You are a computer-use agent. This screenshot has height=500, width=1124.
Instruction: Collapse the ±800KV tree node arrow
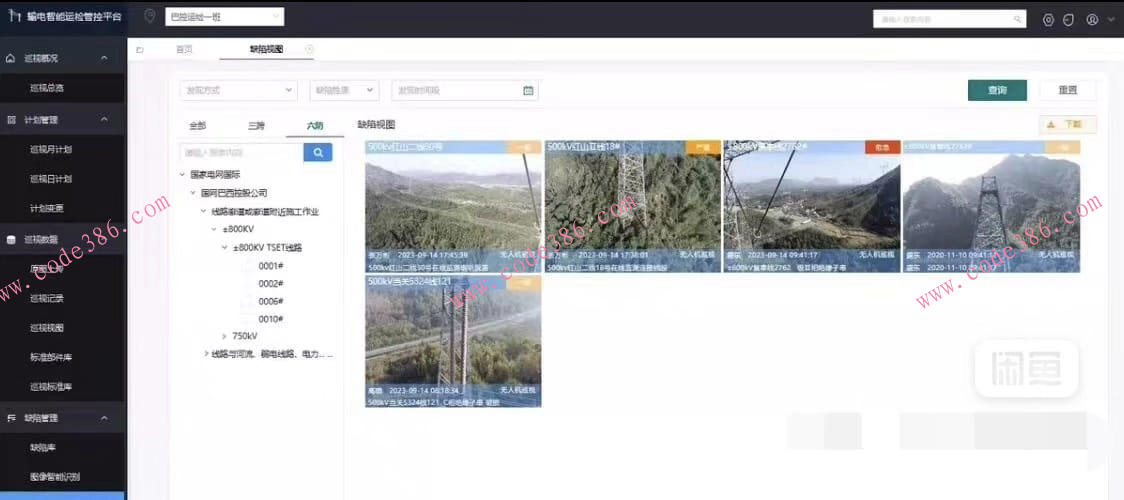tap(214, 229)
